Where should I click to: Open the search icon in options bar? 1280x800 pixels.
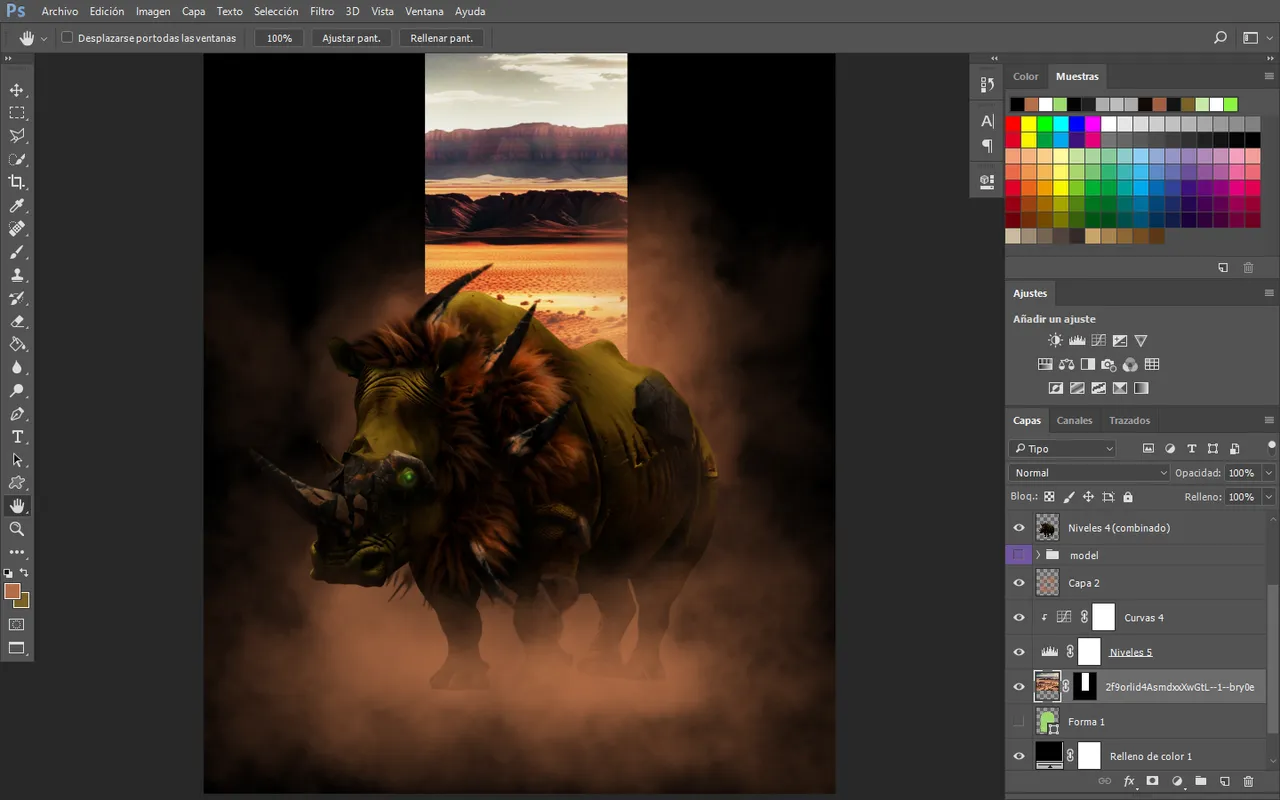[1220, 38]
